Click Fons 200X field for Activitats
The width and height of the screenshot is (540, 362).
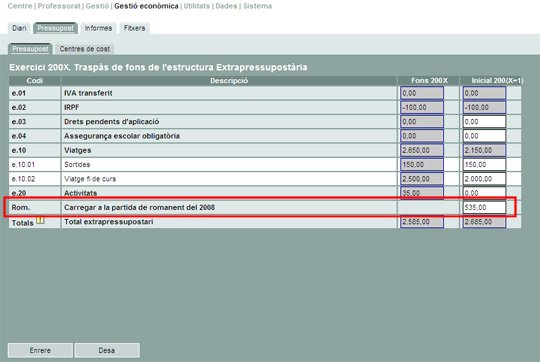[422, 193]
